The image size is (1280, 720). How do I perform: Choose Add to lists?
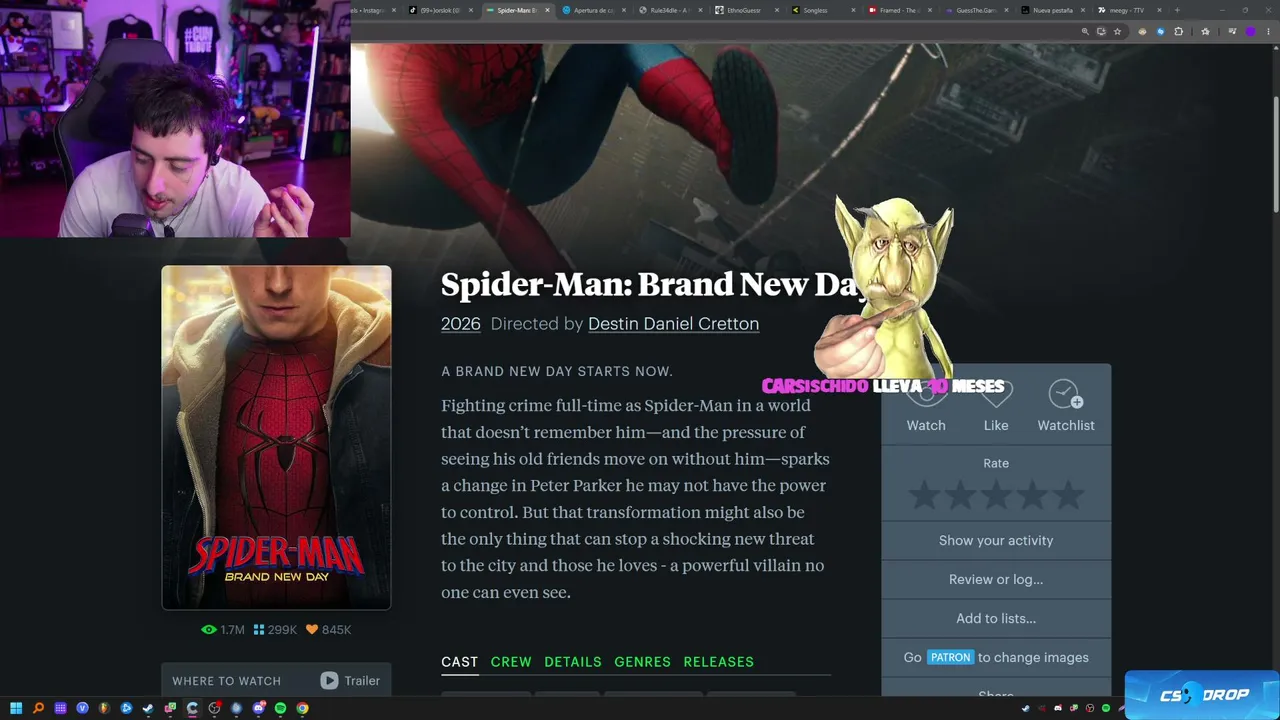(996, 618)
